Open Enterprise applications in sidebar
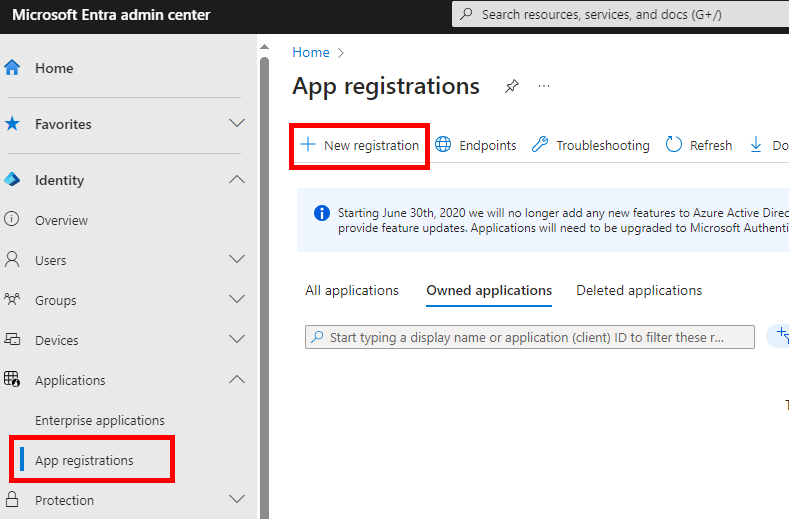Screen dimensions: 789x519 click(100, 420)
